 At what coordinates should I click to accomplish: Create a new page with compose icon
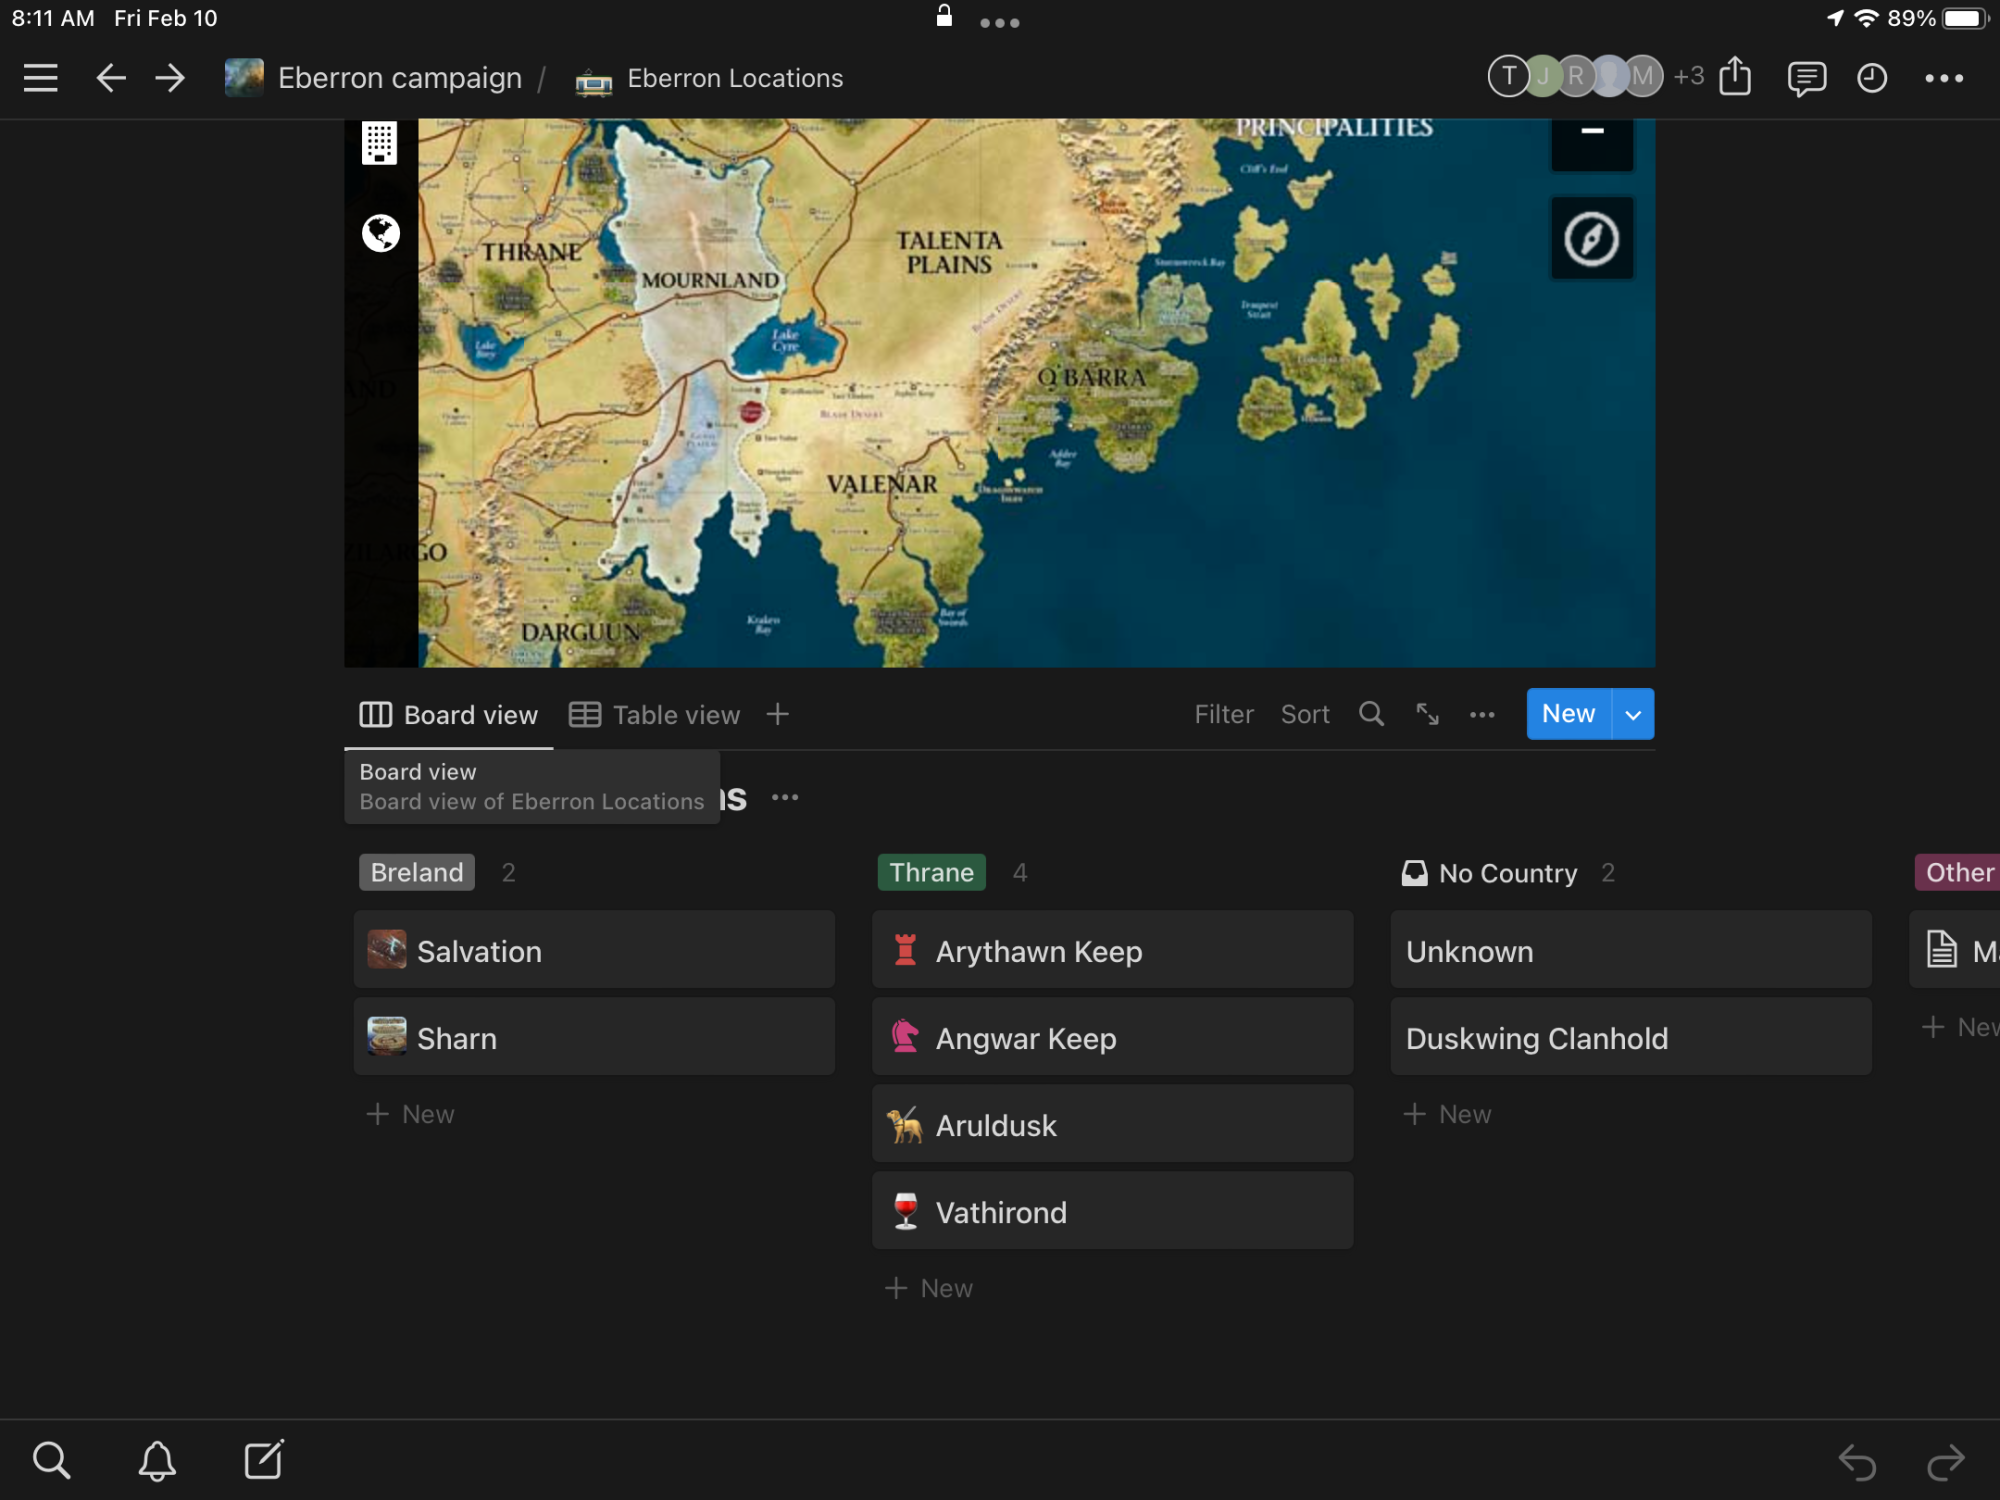click(x=264, y=1459)
